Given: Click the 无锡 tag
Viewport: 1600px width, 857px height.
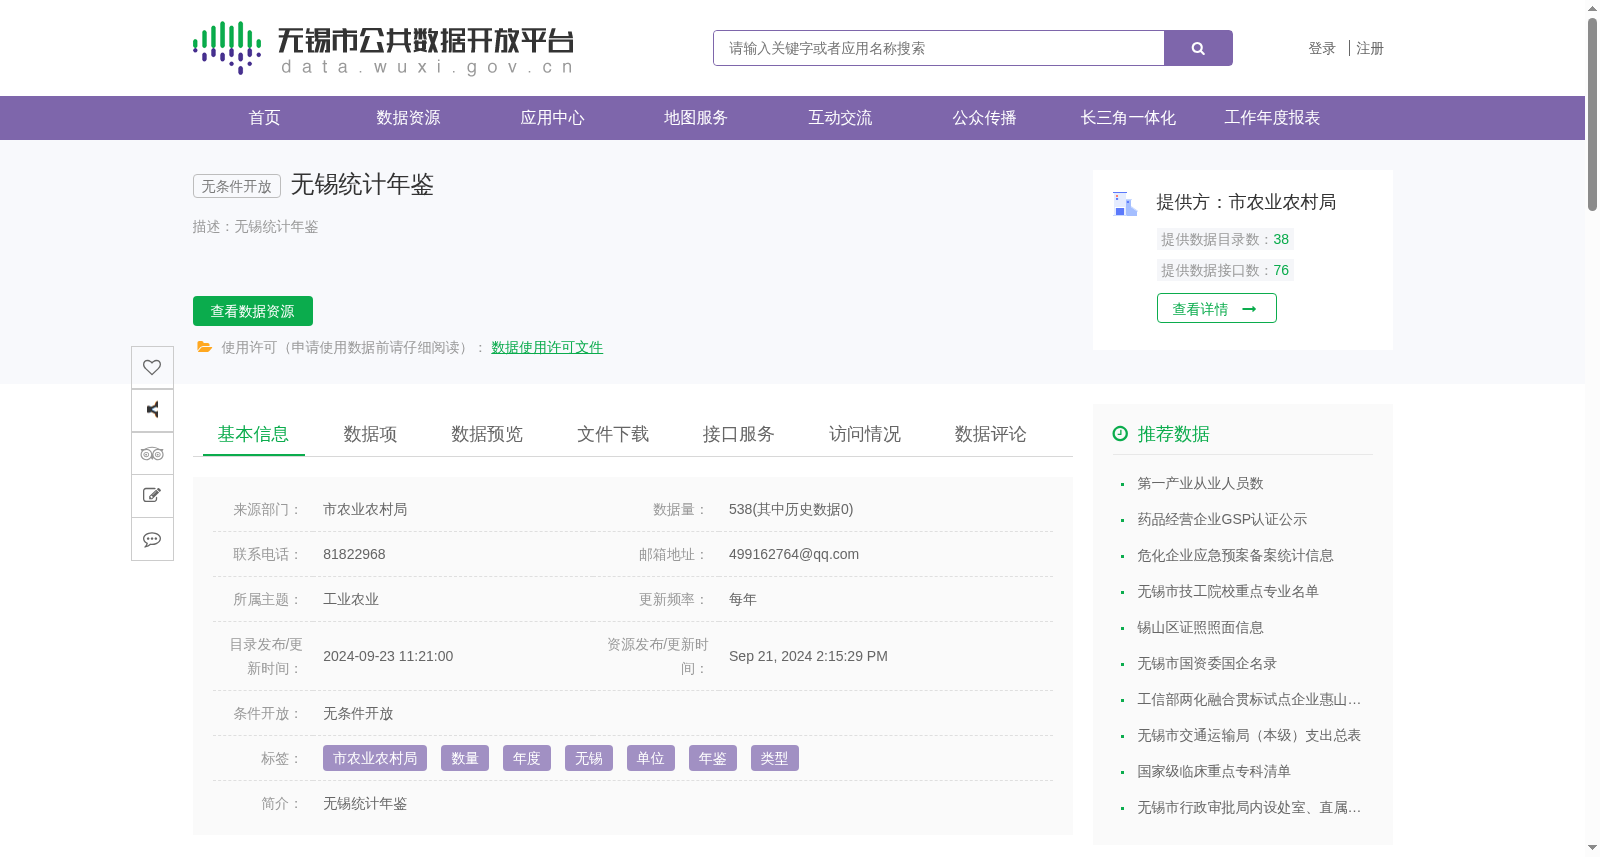Looking at the screenshot, I should [589, 758].
